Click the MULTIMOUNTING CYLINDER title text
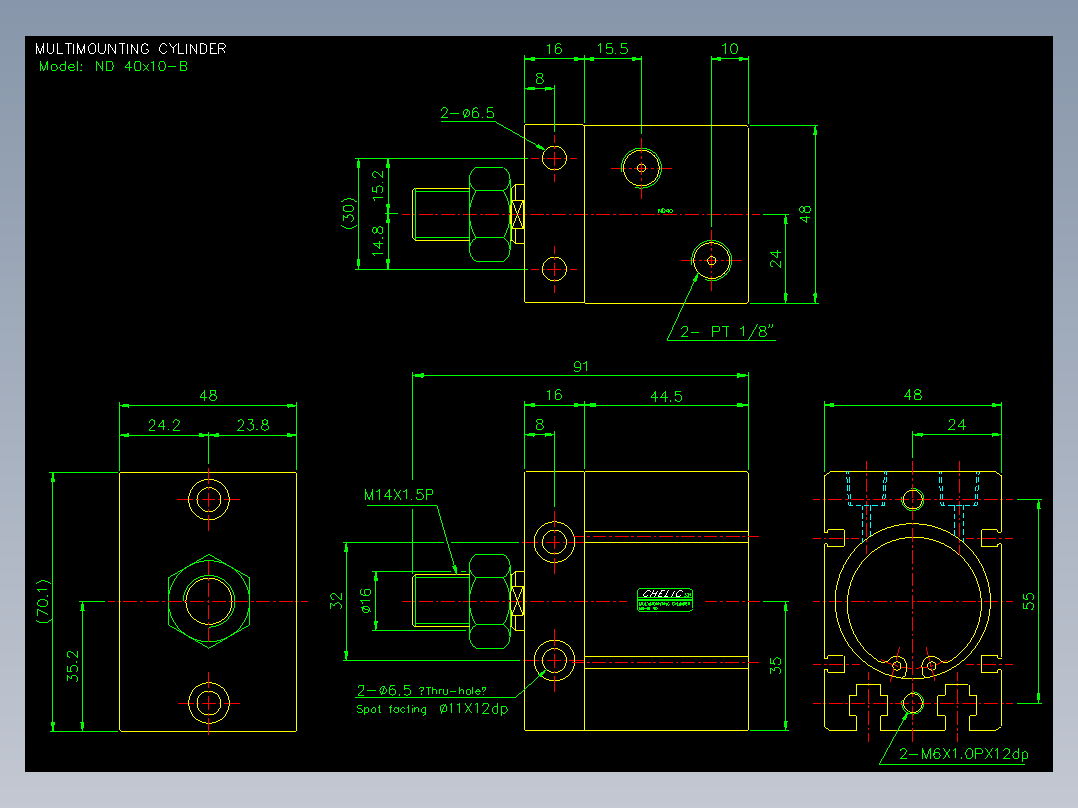This screenshot has height=808, width=1078. click(131, 49)
